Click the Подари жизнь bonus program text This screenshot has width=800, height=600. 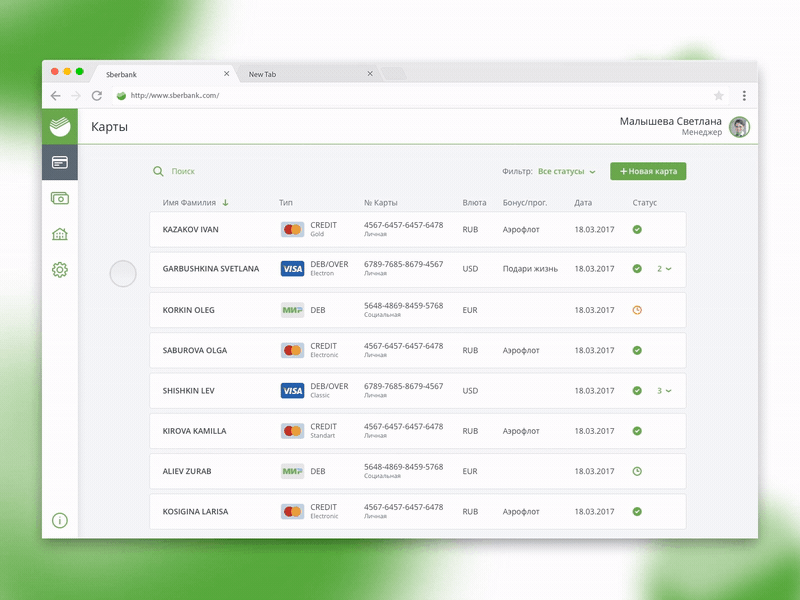coord(530,269)
